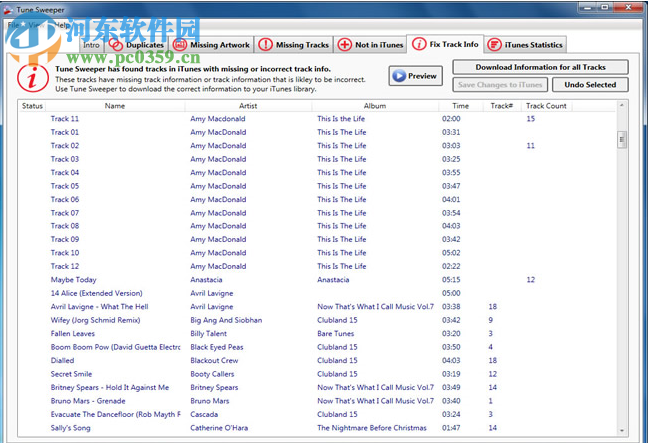Click the 05:15 time cell
The width and height of the screenshot is (652, 443).
451,280
